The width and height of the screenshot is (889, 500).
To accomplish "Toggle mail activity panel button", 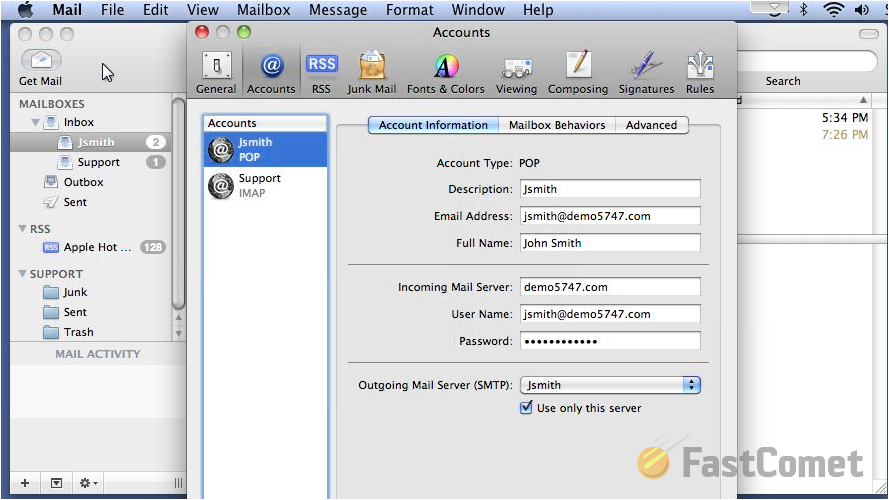I will pos(56,483).
